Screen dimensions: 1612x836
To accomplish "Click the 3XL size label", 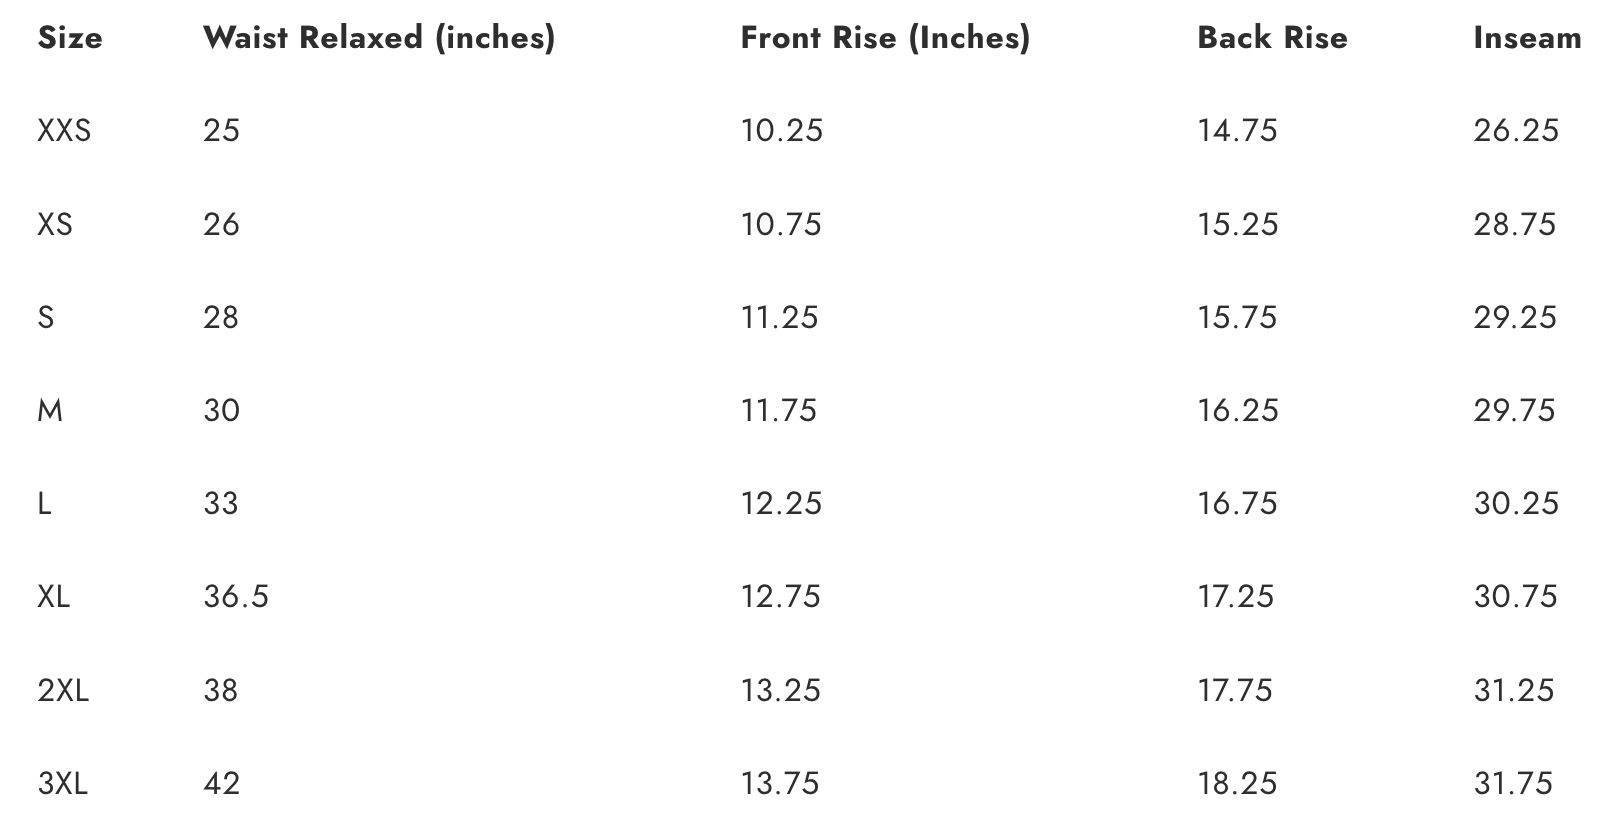I will tap(62, 783).
